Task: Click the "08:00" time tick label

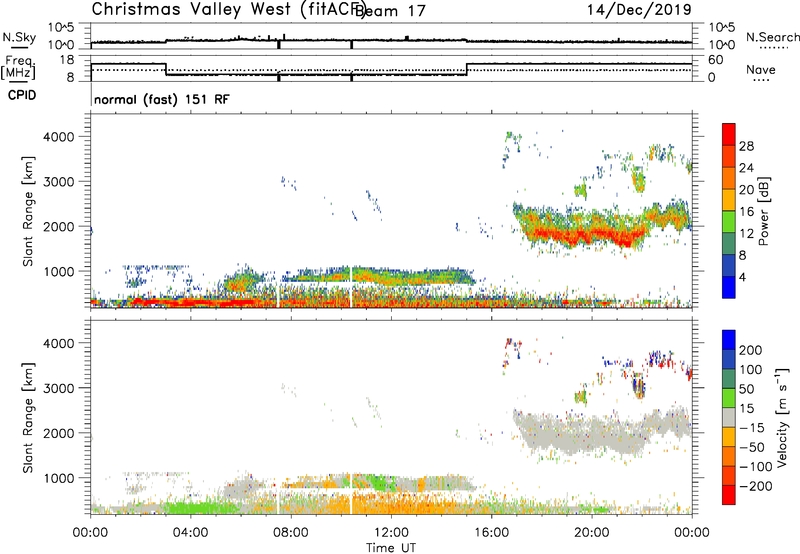Action: [x=291, y=533]
